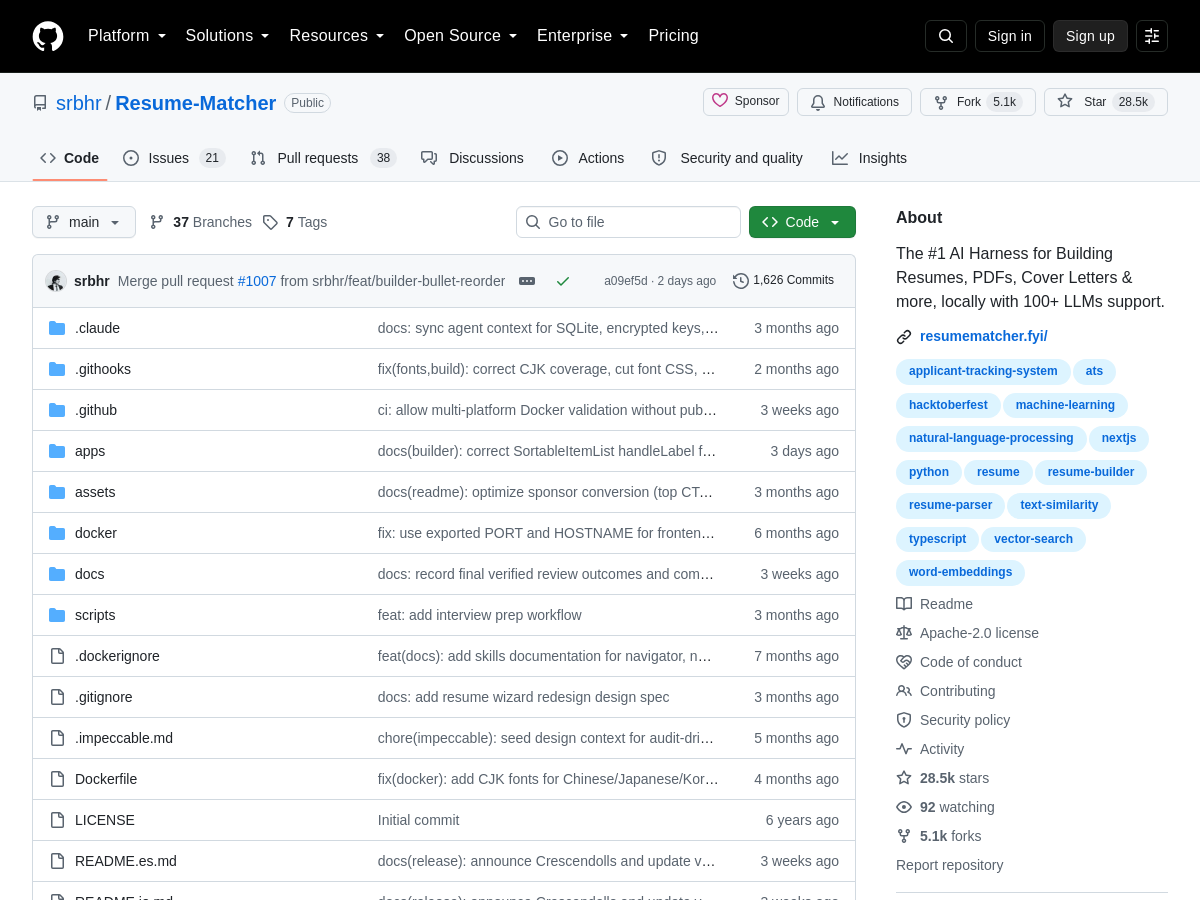Click the Sponsor heart button
Image resolution: width=1200 pixels, height=900 pixels.
[746, 101]
